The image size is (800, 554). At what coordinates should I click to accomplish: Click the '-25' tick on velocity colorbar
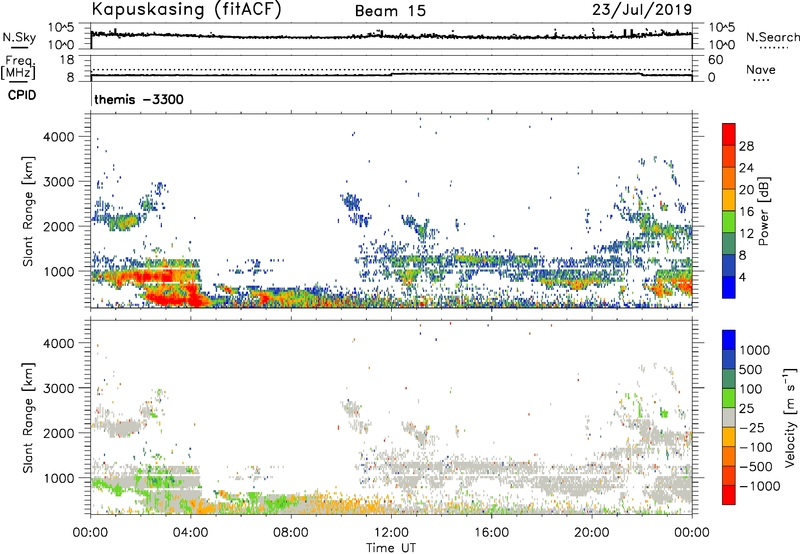752,427
